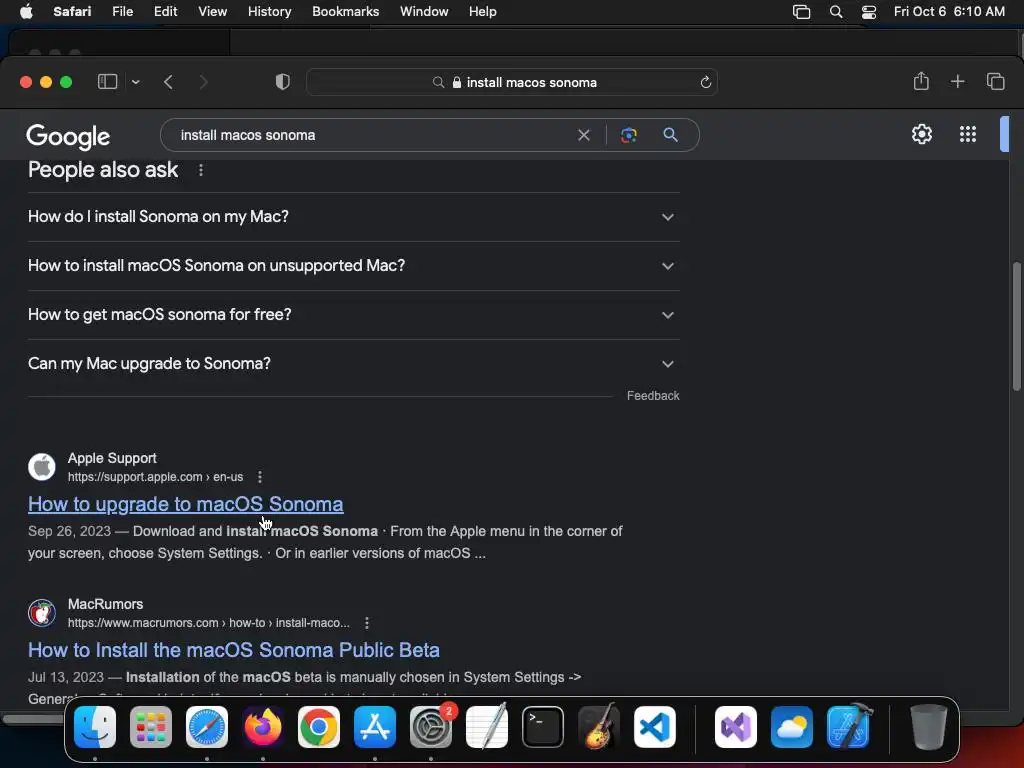Image resolution: width=1024 pixels, height=768 pixels.
Task: Expand 'How to install macOS Sonoma on unsupported Mac?'
Action: [353, 266]
